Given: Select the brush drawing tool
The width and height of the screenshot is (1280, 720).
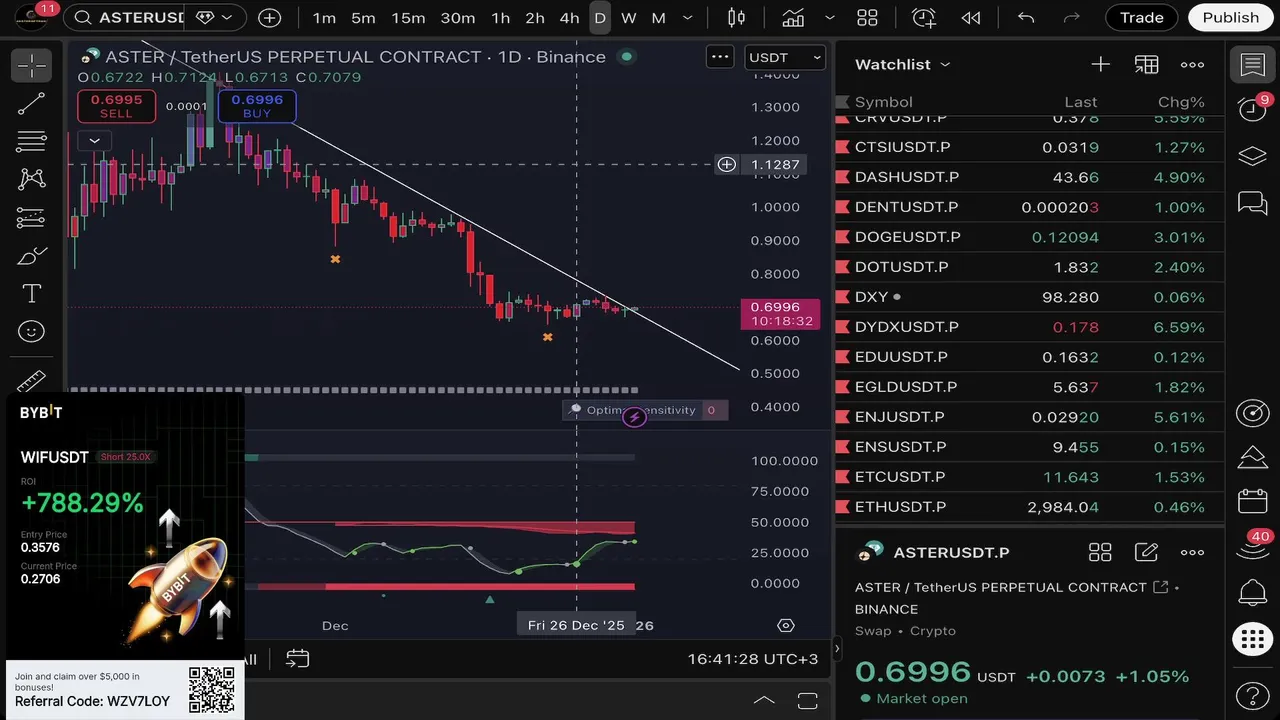Looking at the screenshot, I should coord(32,256).
